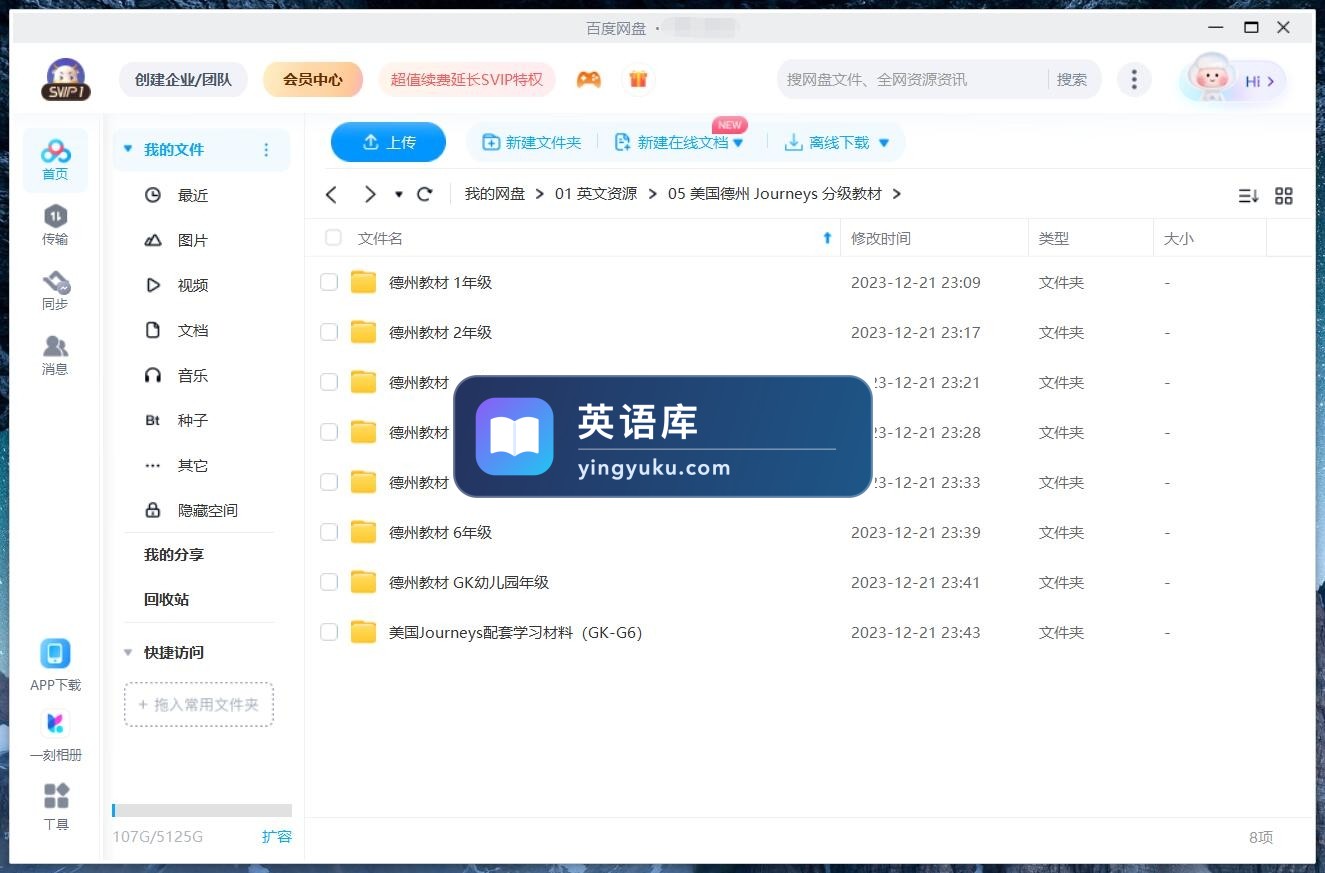Click 新建文件夹 button
The image size is (1325, 873).
532,143
